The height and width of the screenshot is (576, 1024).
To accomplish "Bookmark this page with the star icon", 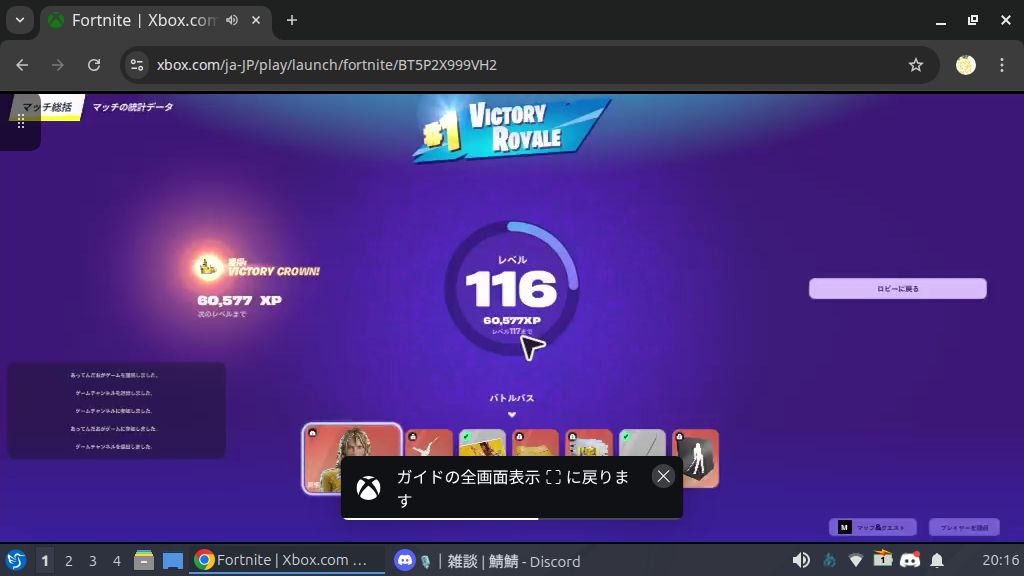I will [x=916, y=65].
